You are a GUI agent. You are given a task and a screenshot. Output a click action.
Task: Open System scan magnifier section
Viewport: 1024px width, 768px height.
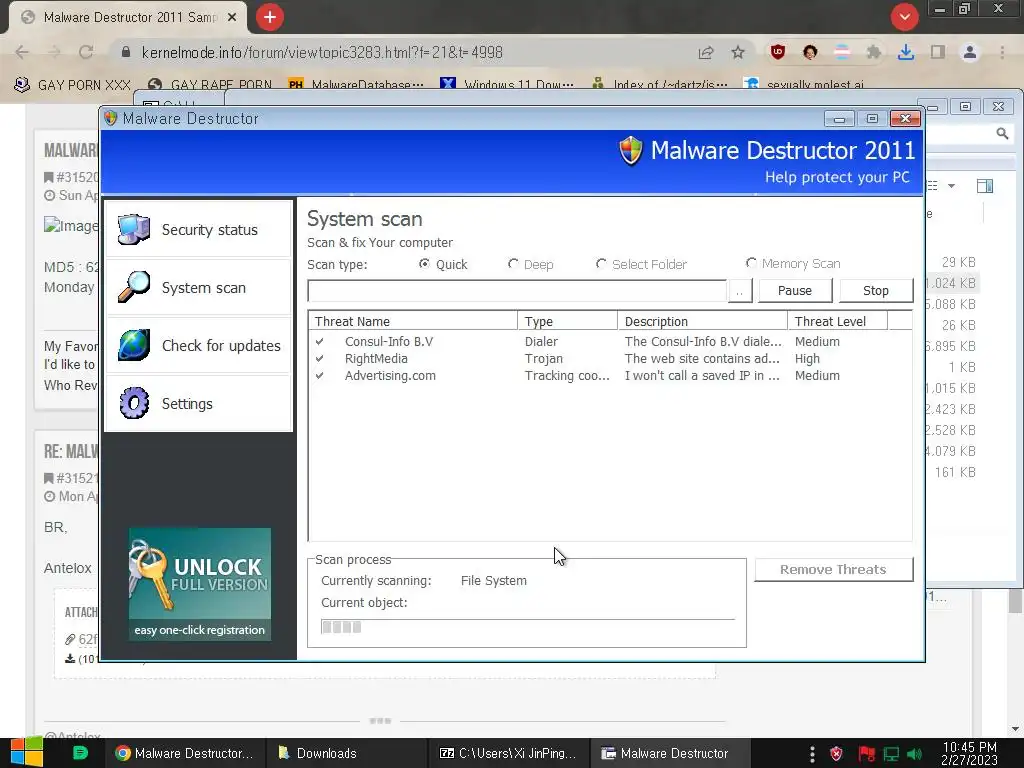tap(199, 287)
